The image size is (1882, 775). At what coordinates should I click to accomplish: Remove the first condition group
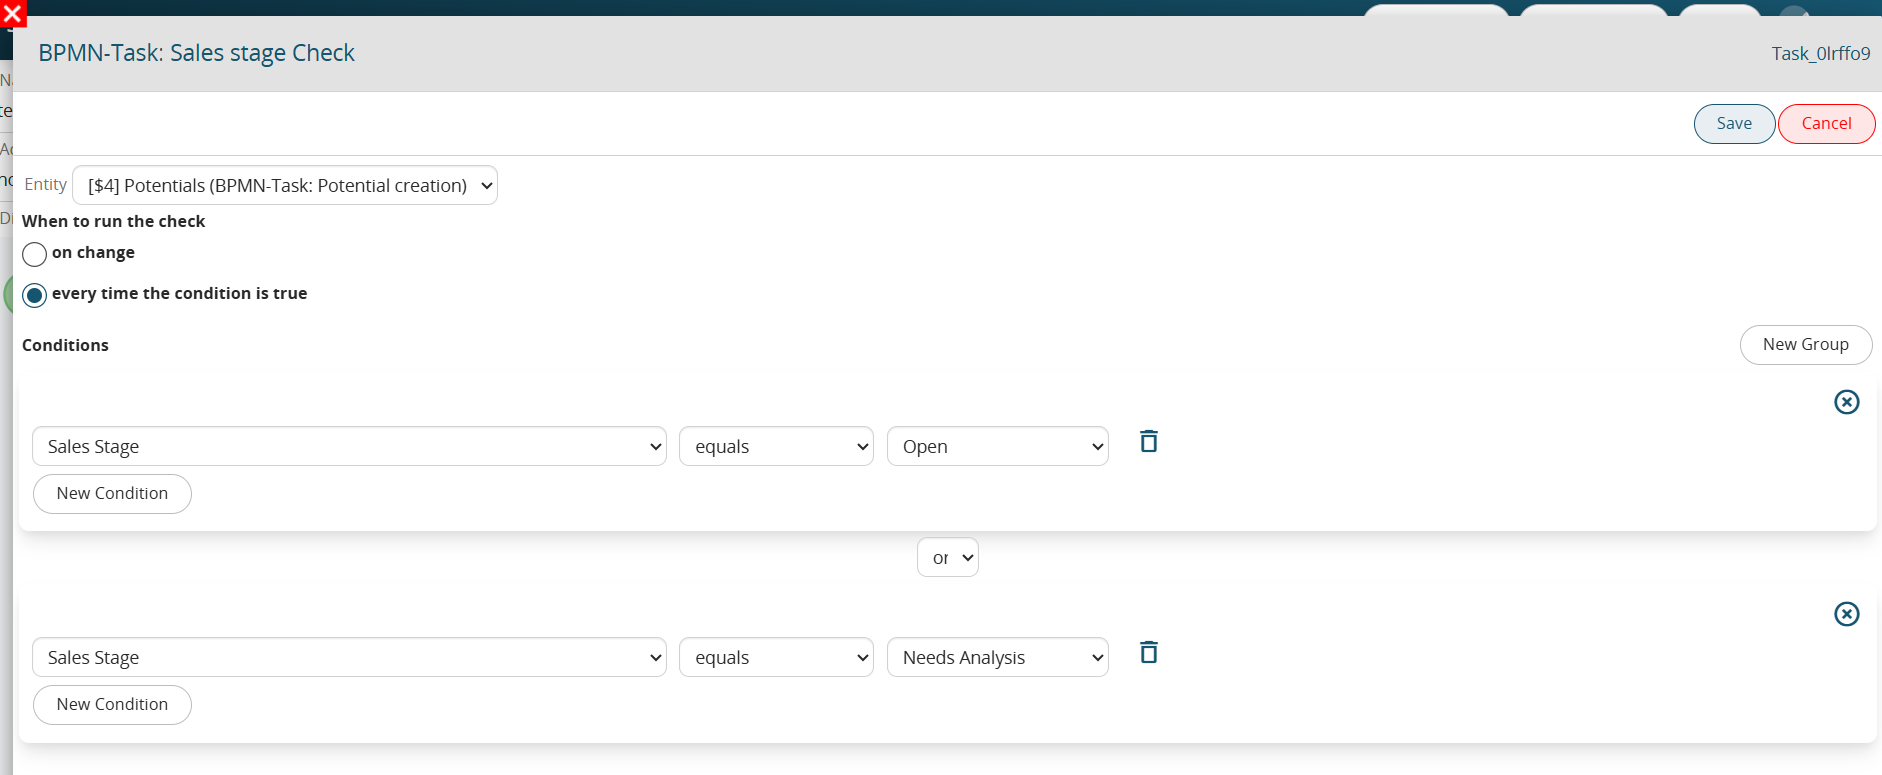[x=1846, y=402]
